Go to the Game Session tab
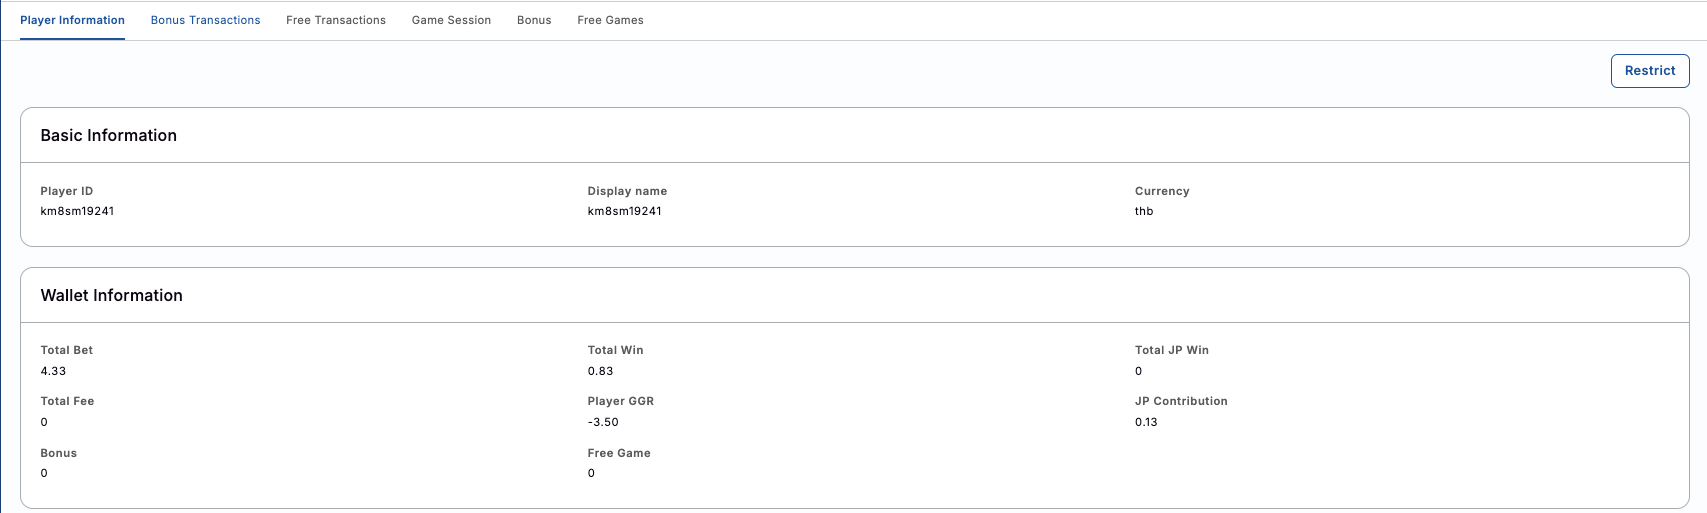 451,20
